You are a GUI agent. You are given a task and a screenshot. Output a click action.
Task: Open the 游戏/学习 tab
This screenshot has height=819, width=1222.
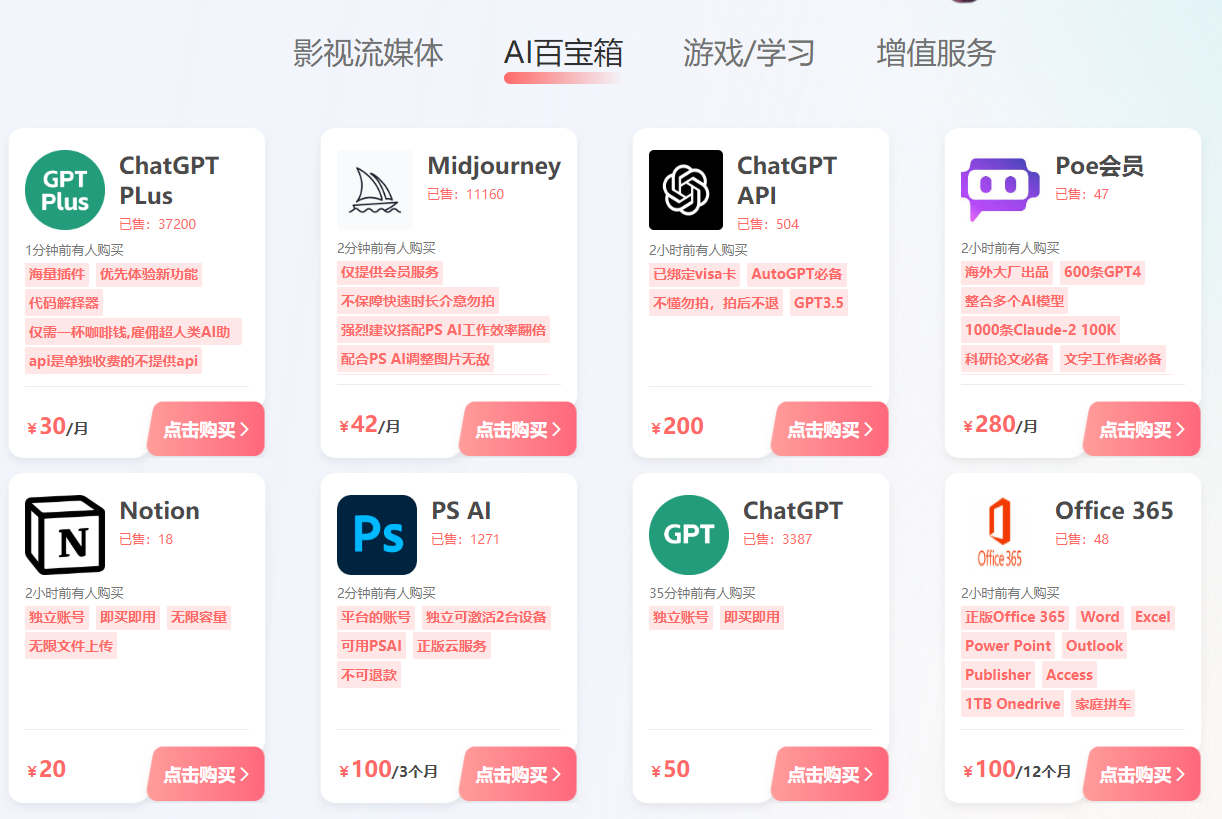749,52
